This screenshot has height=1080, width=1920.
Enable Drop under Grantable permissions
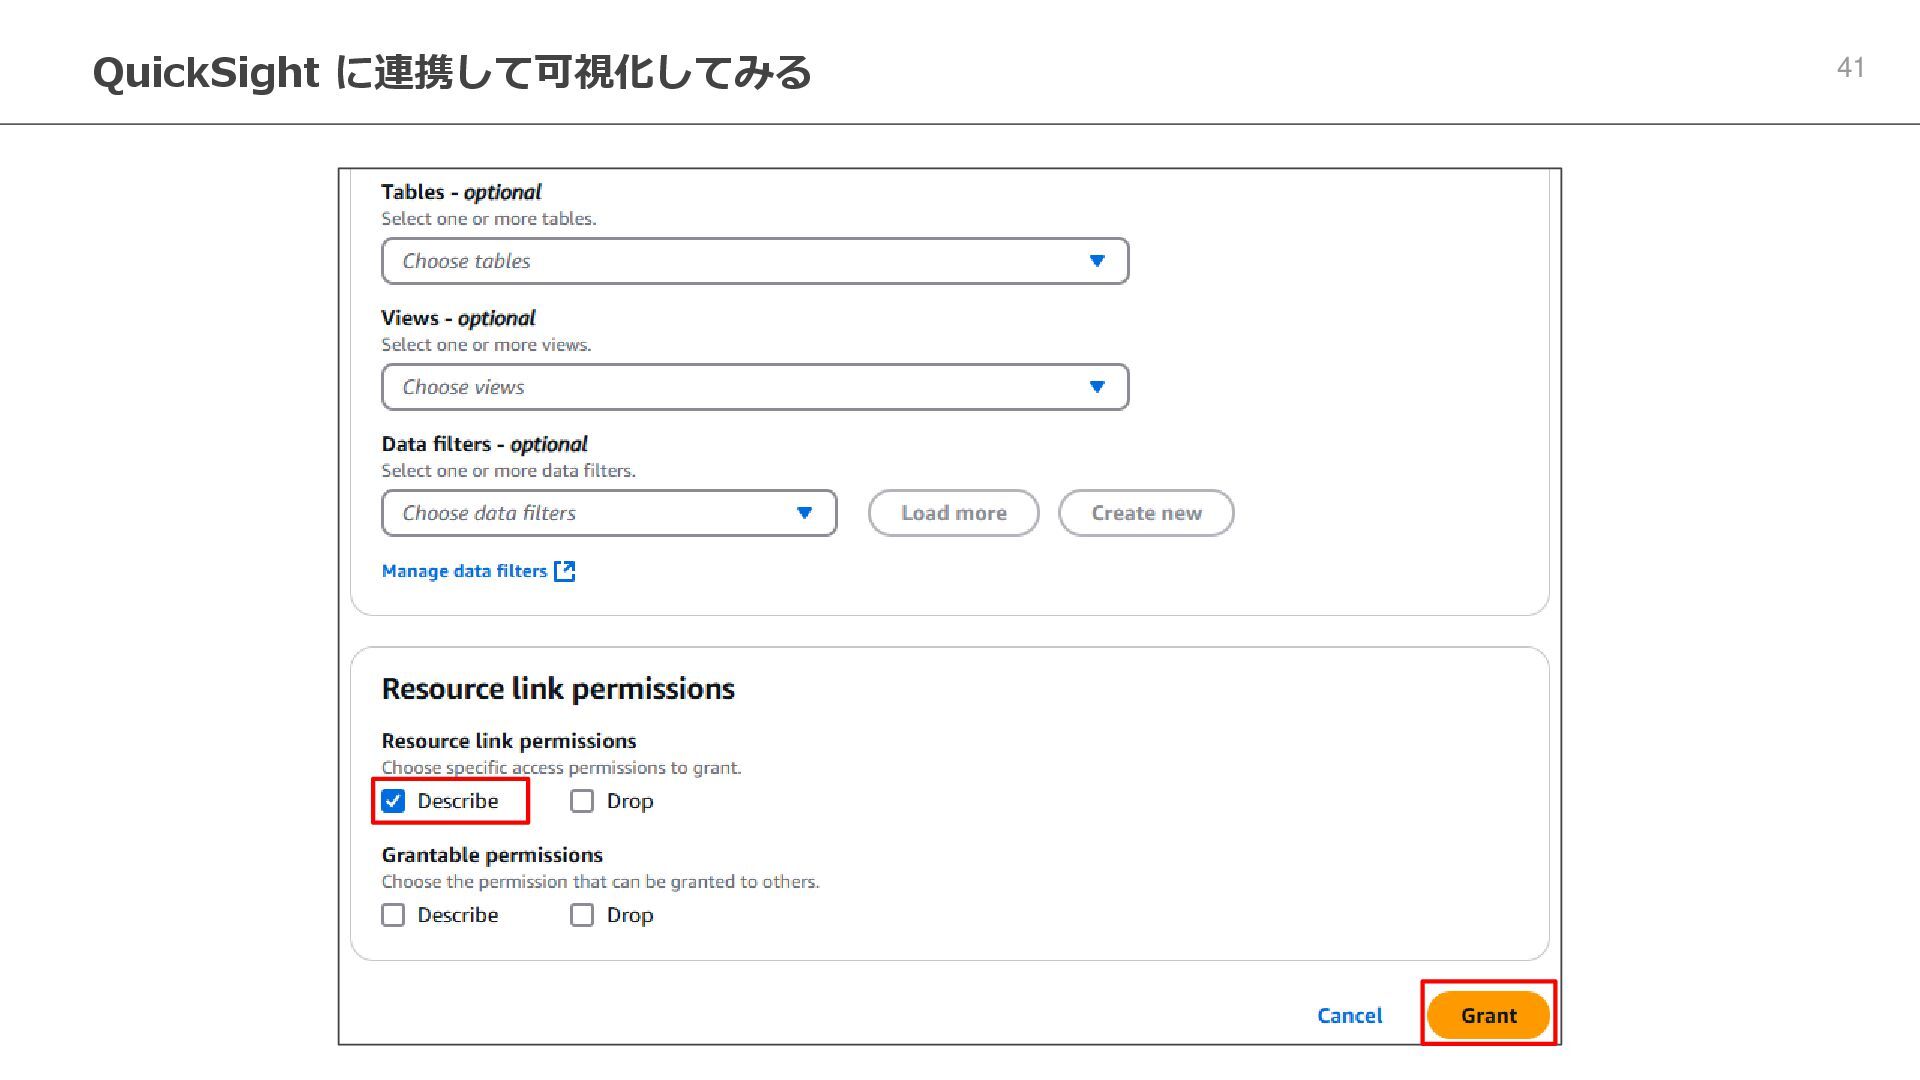(x=582, y=915)
